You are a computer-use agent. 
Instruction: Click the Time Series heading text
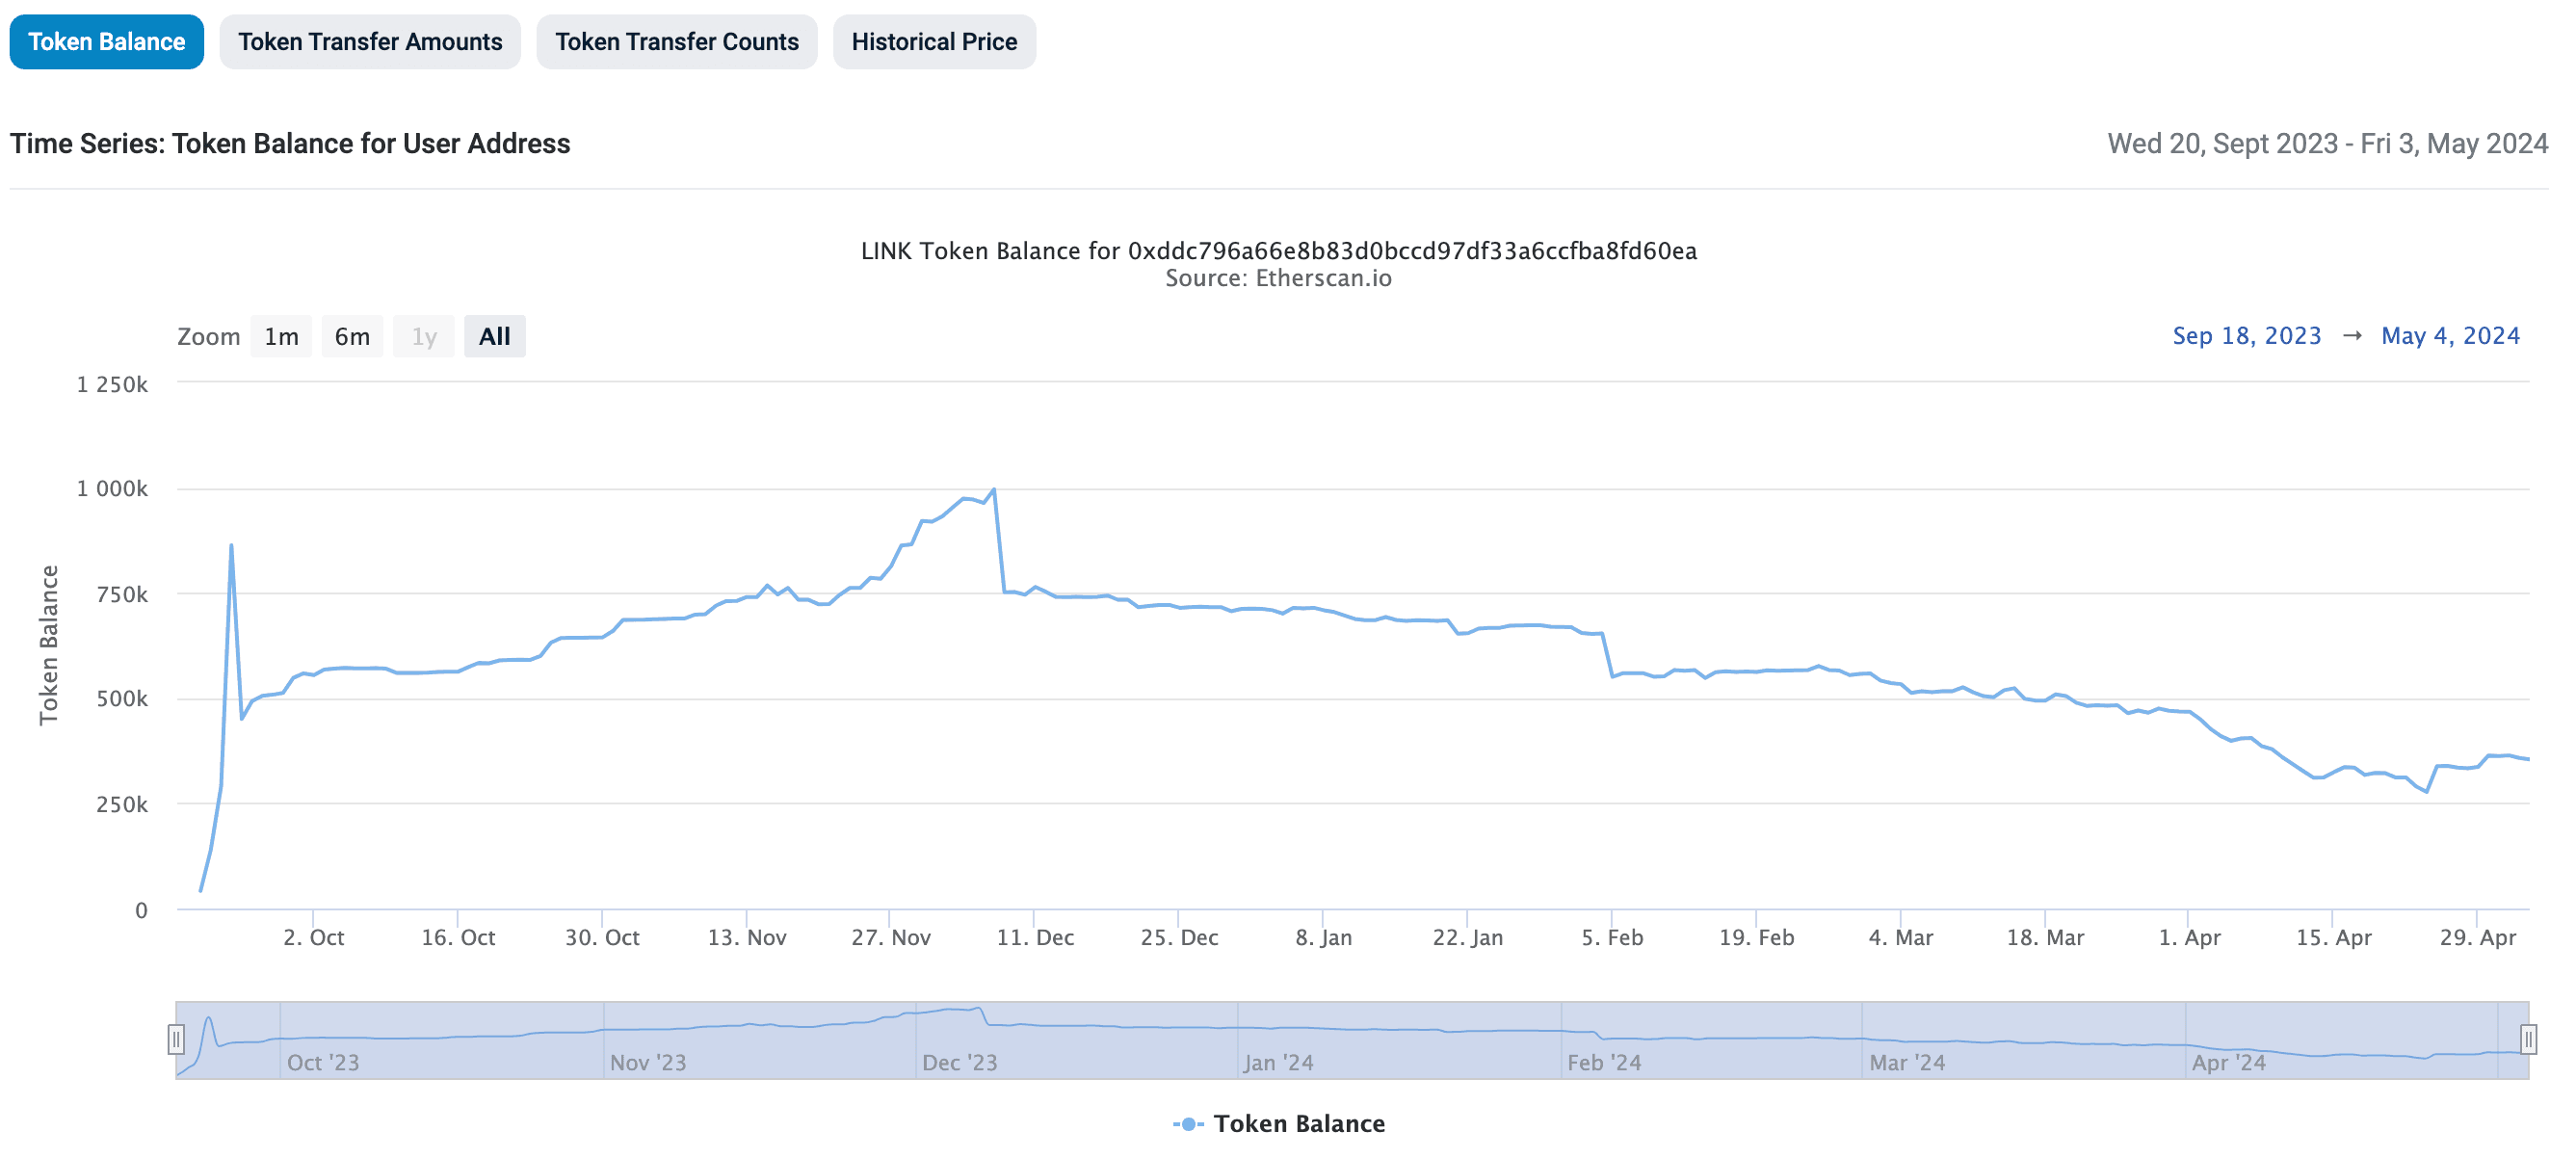(x=290, y=144)
